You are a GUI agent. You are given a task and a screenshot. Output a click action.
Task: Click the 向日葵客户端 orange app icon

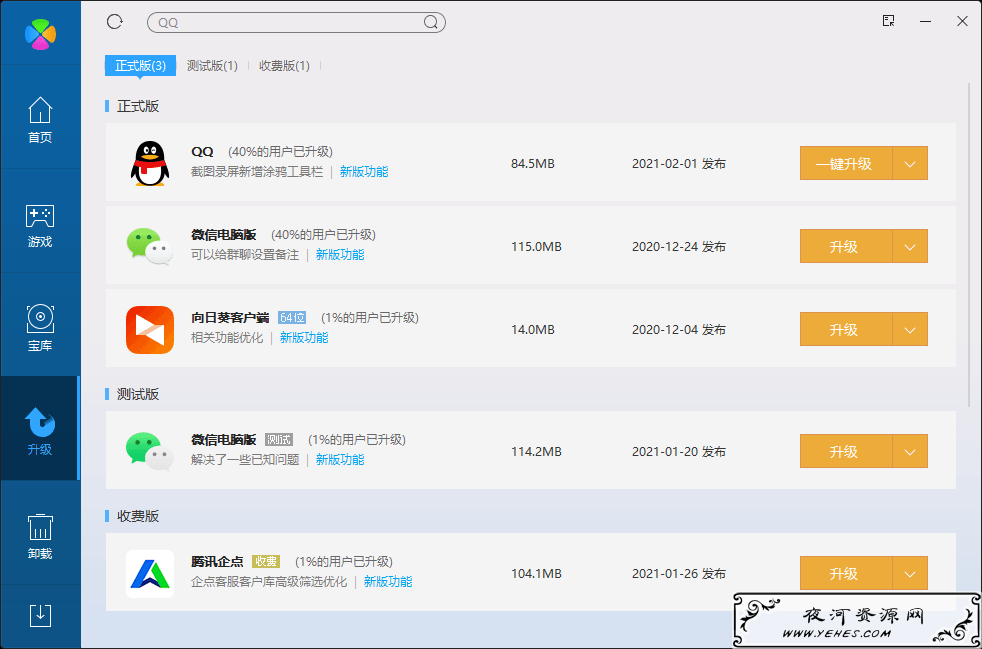(150, 330)
